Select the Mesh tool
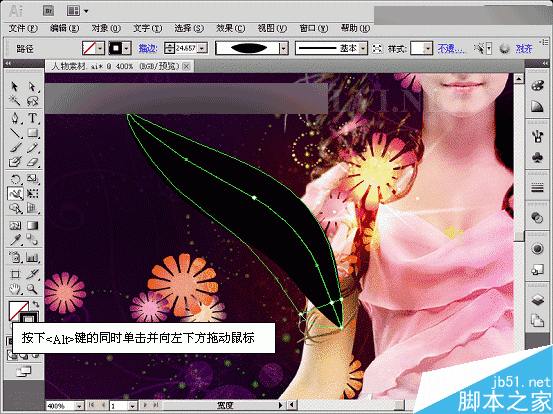This screenshot has width=553, height=414. coord(14,225)
